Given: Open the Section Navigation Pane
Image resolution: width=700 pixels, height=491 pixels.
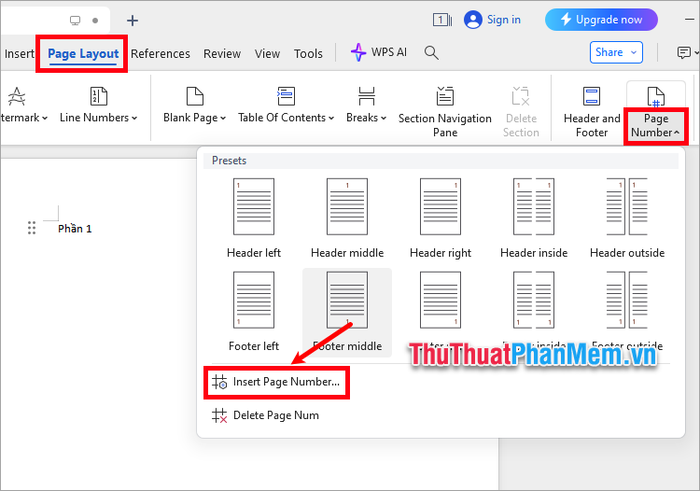Looking at the screenshot, I should [x=445, y=112].
